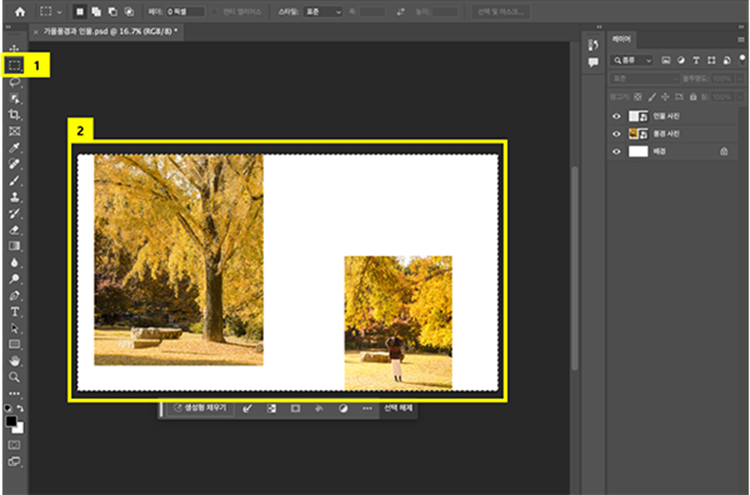Viewport: 750px width, 495px height.
Task: Choose the Eyedropper tool
Action: tap(15, 148)
